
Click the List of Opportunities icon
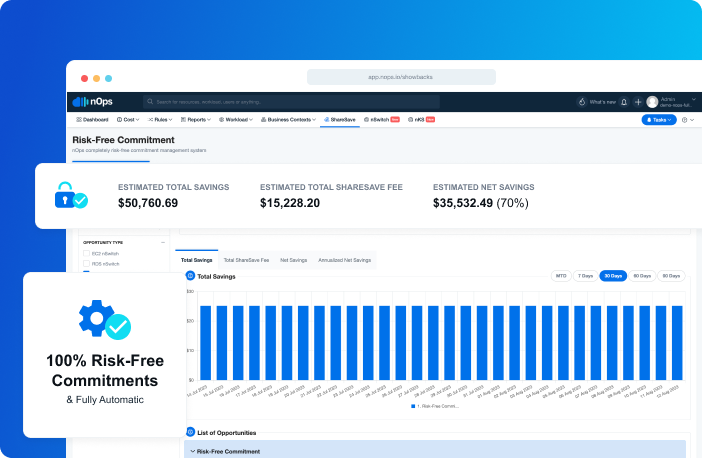(x=190, y=432)
